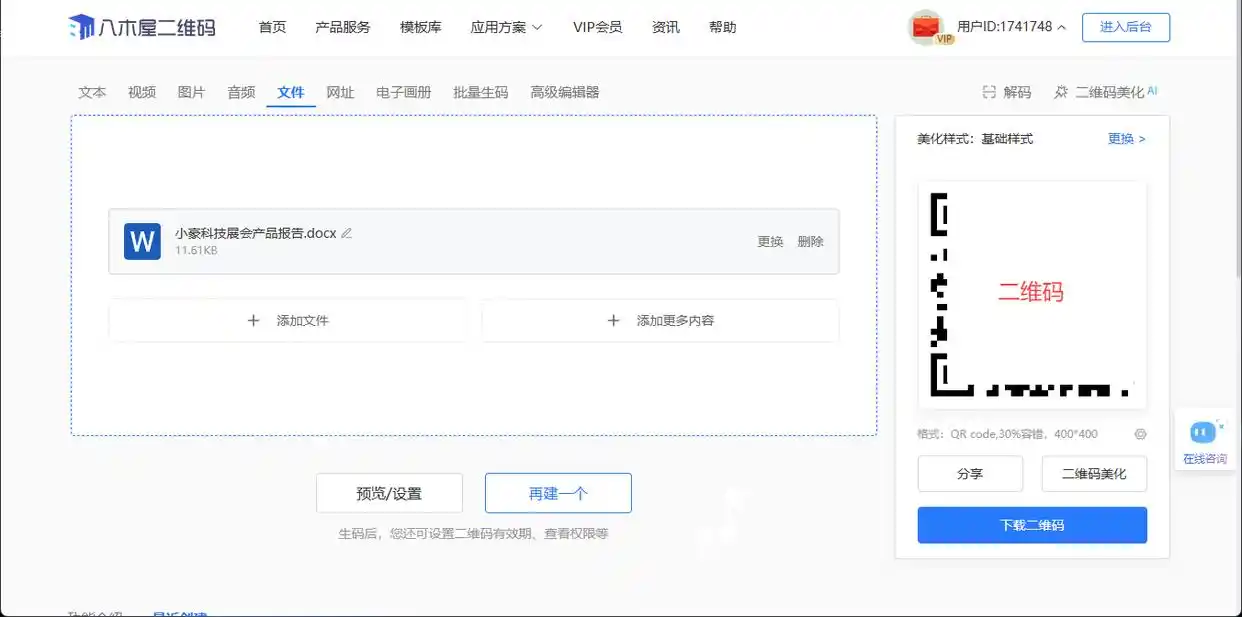
Task: Switch to 批量生码 tab
Action: click(481, 92)
